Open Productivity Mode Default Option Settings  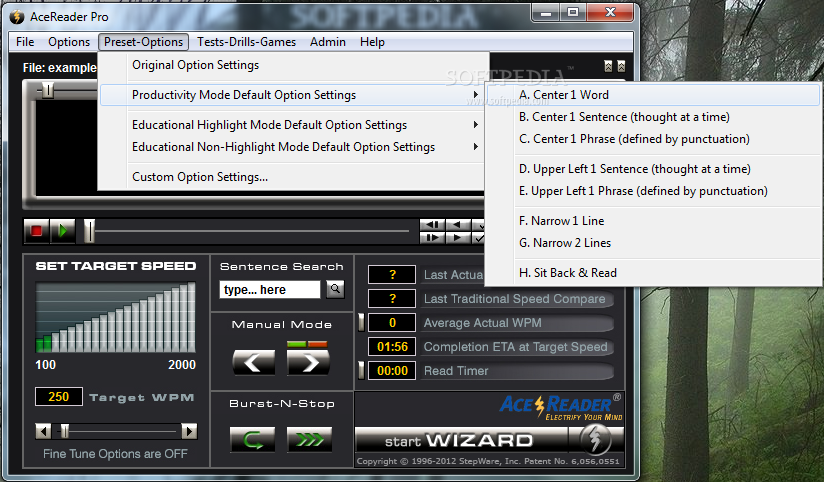coord(292,95)
